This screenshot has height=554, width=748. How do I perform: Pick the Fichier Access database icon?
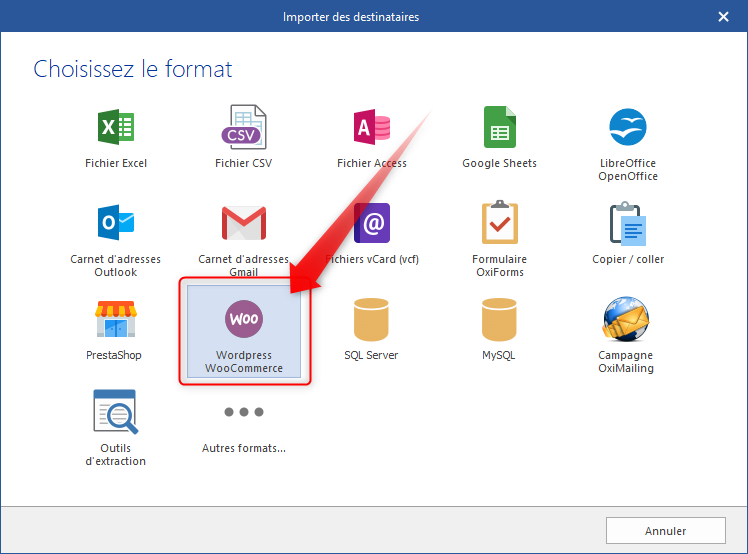click(372, 127)
